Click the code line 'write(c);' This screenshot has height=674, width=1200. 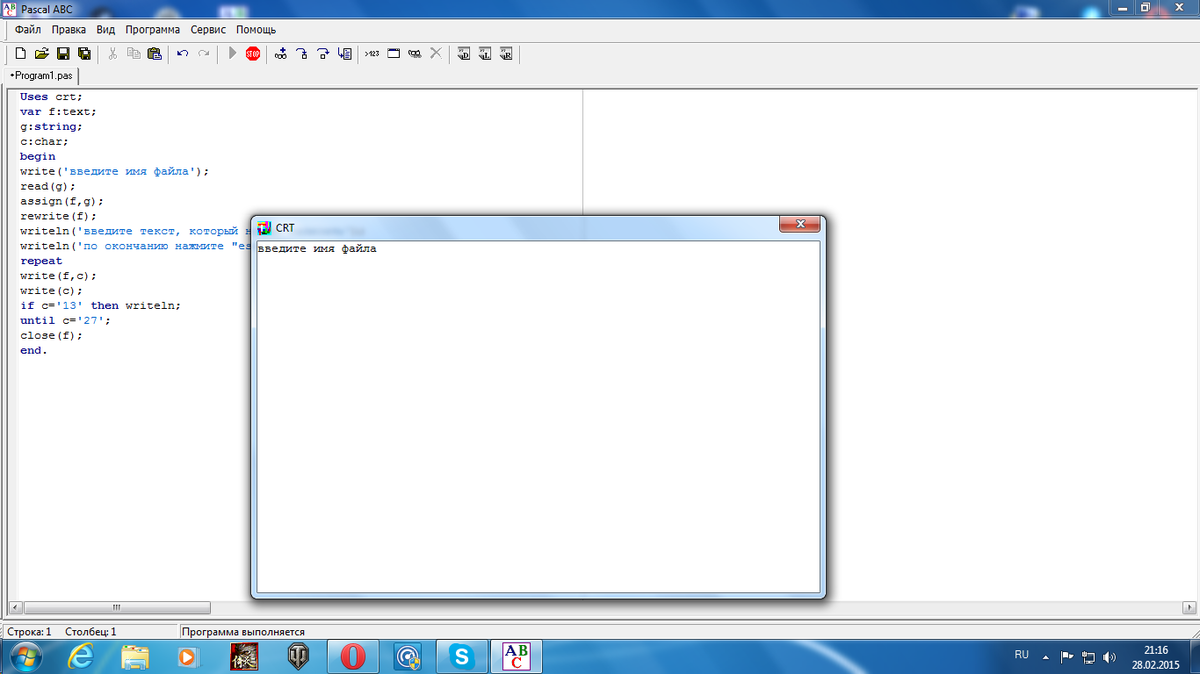coord(51,291)
